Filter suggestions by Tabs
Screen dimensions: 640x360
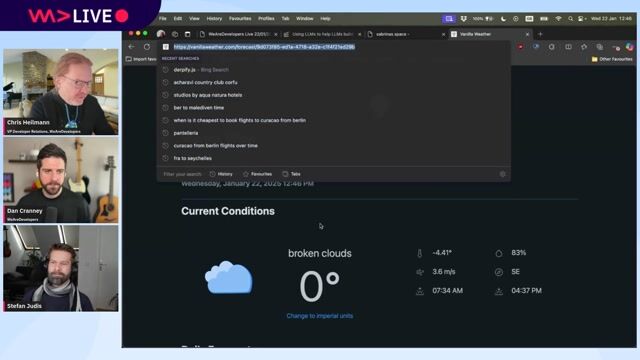point(291,174)
